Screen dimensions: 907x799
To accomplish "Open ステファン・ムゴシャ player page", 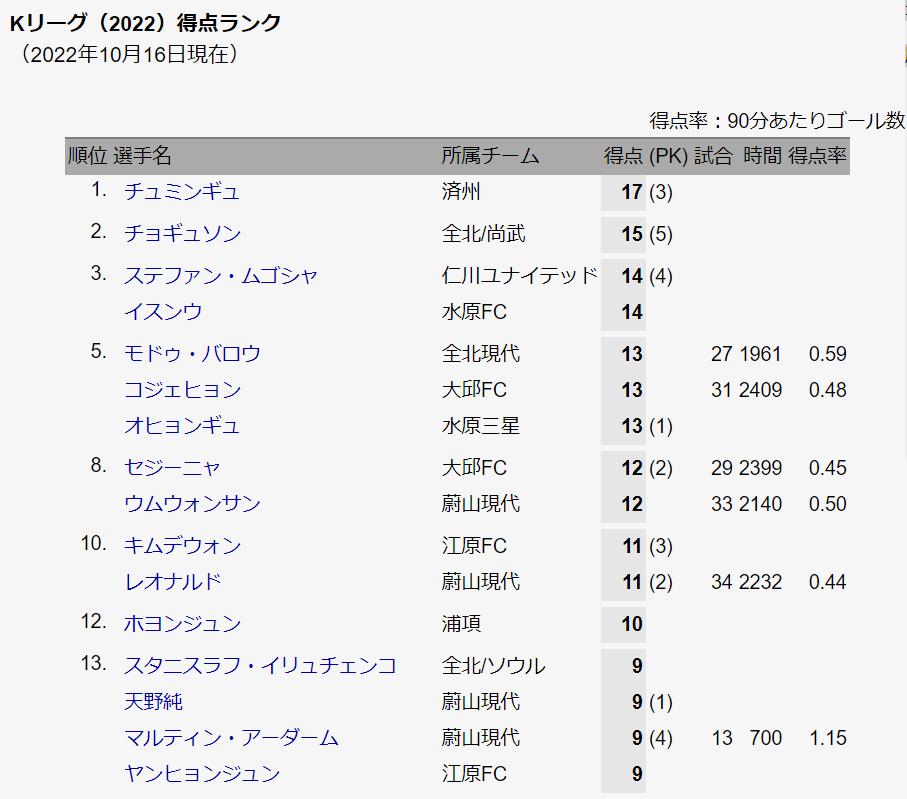I will pos(221,276).
